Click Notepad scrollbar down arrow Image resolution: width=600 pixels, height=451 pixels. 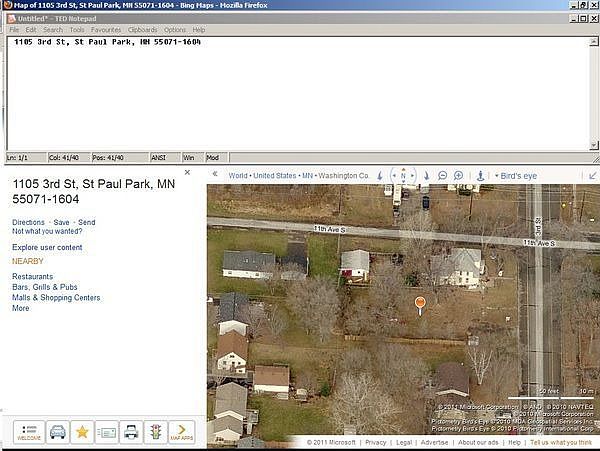tap(593, 145)
